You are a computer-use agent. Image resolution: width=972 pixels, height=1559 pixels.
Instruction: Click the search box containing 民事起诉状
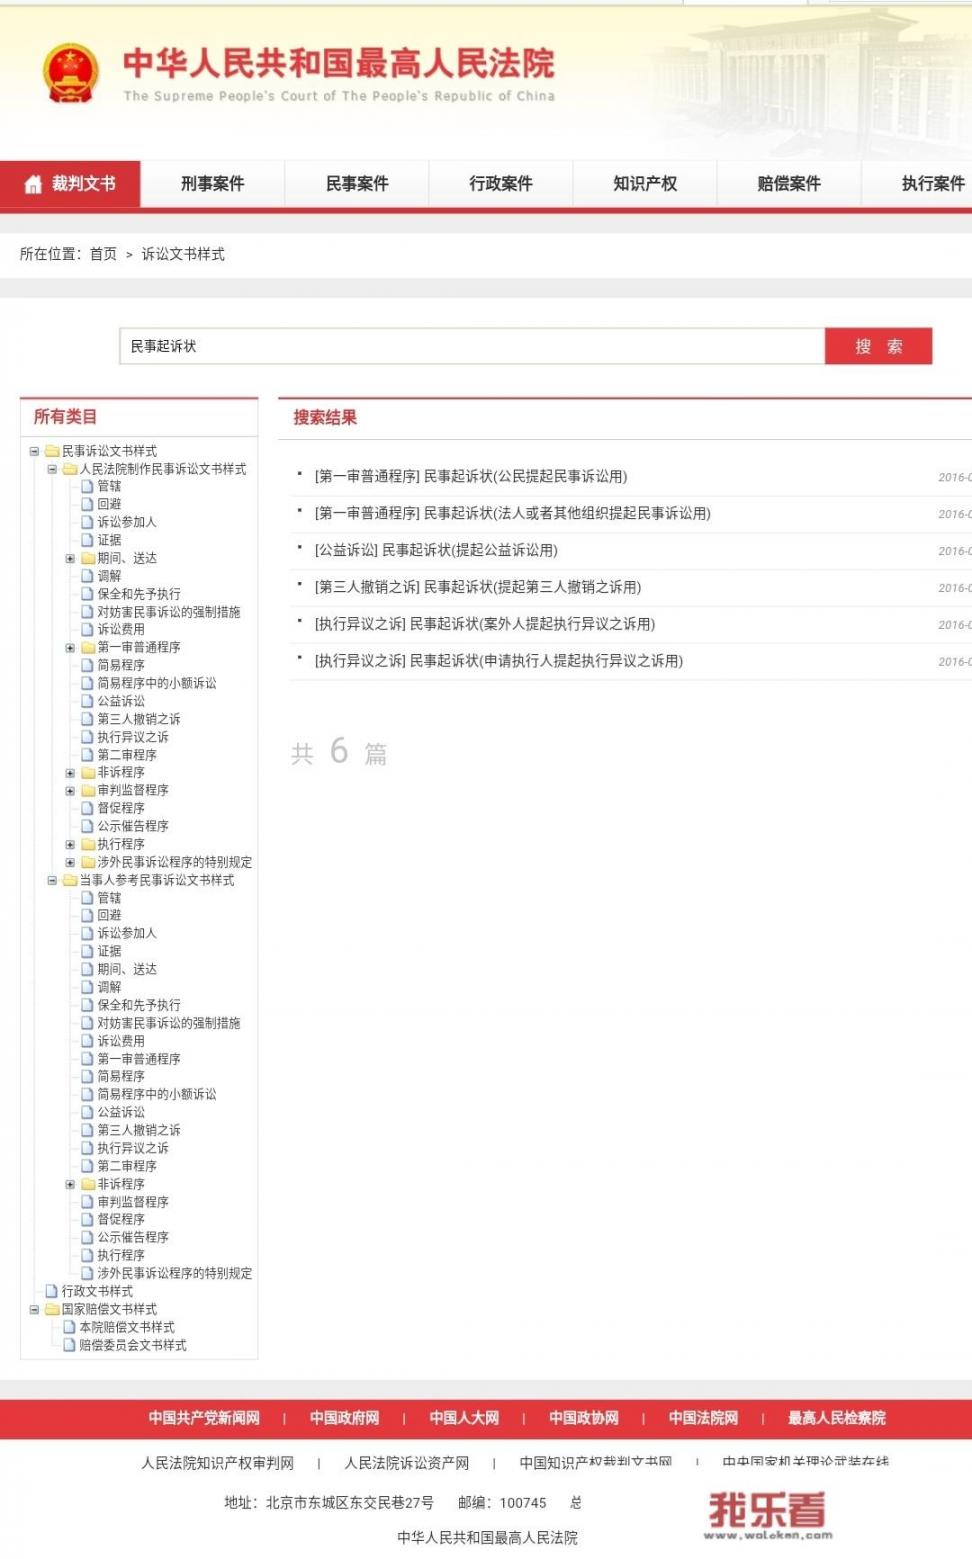472,346
